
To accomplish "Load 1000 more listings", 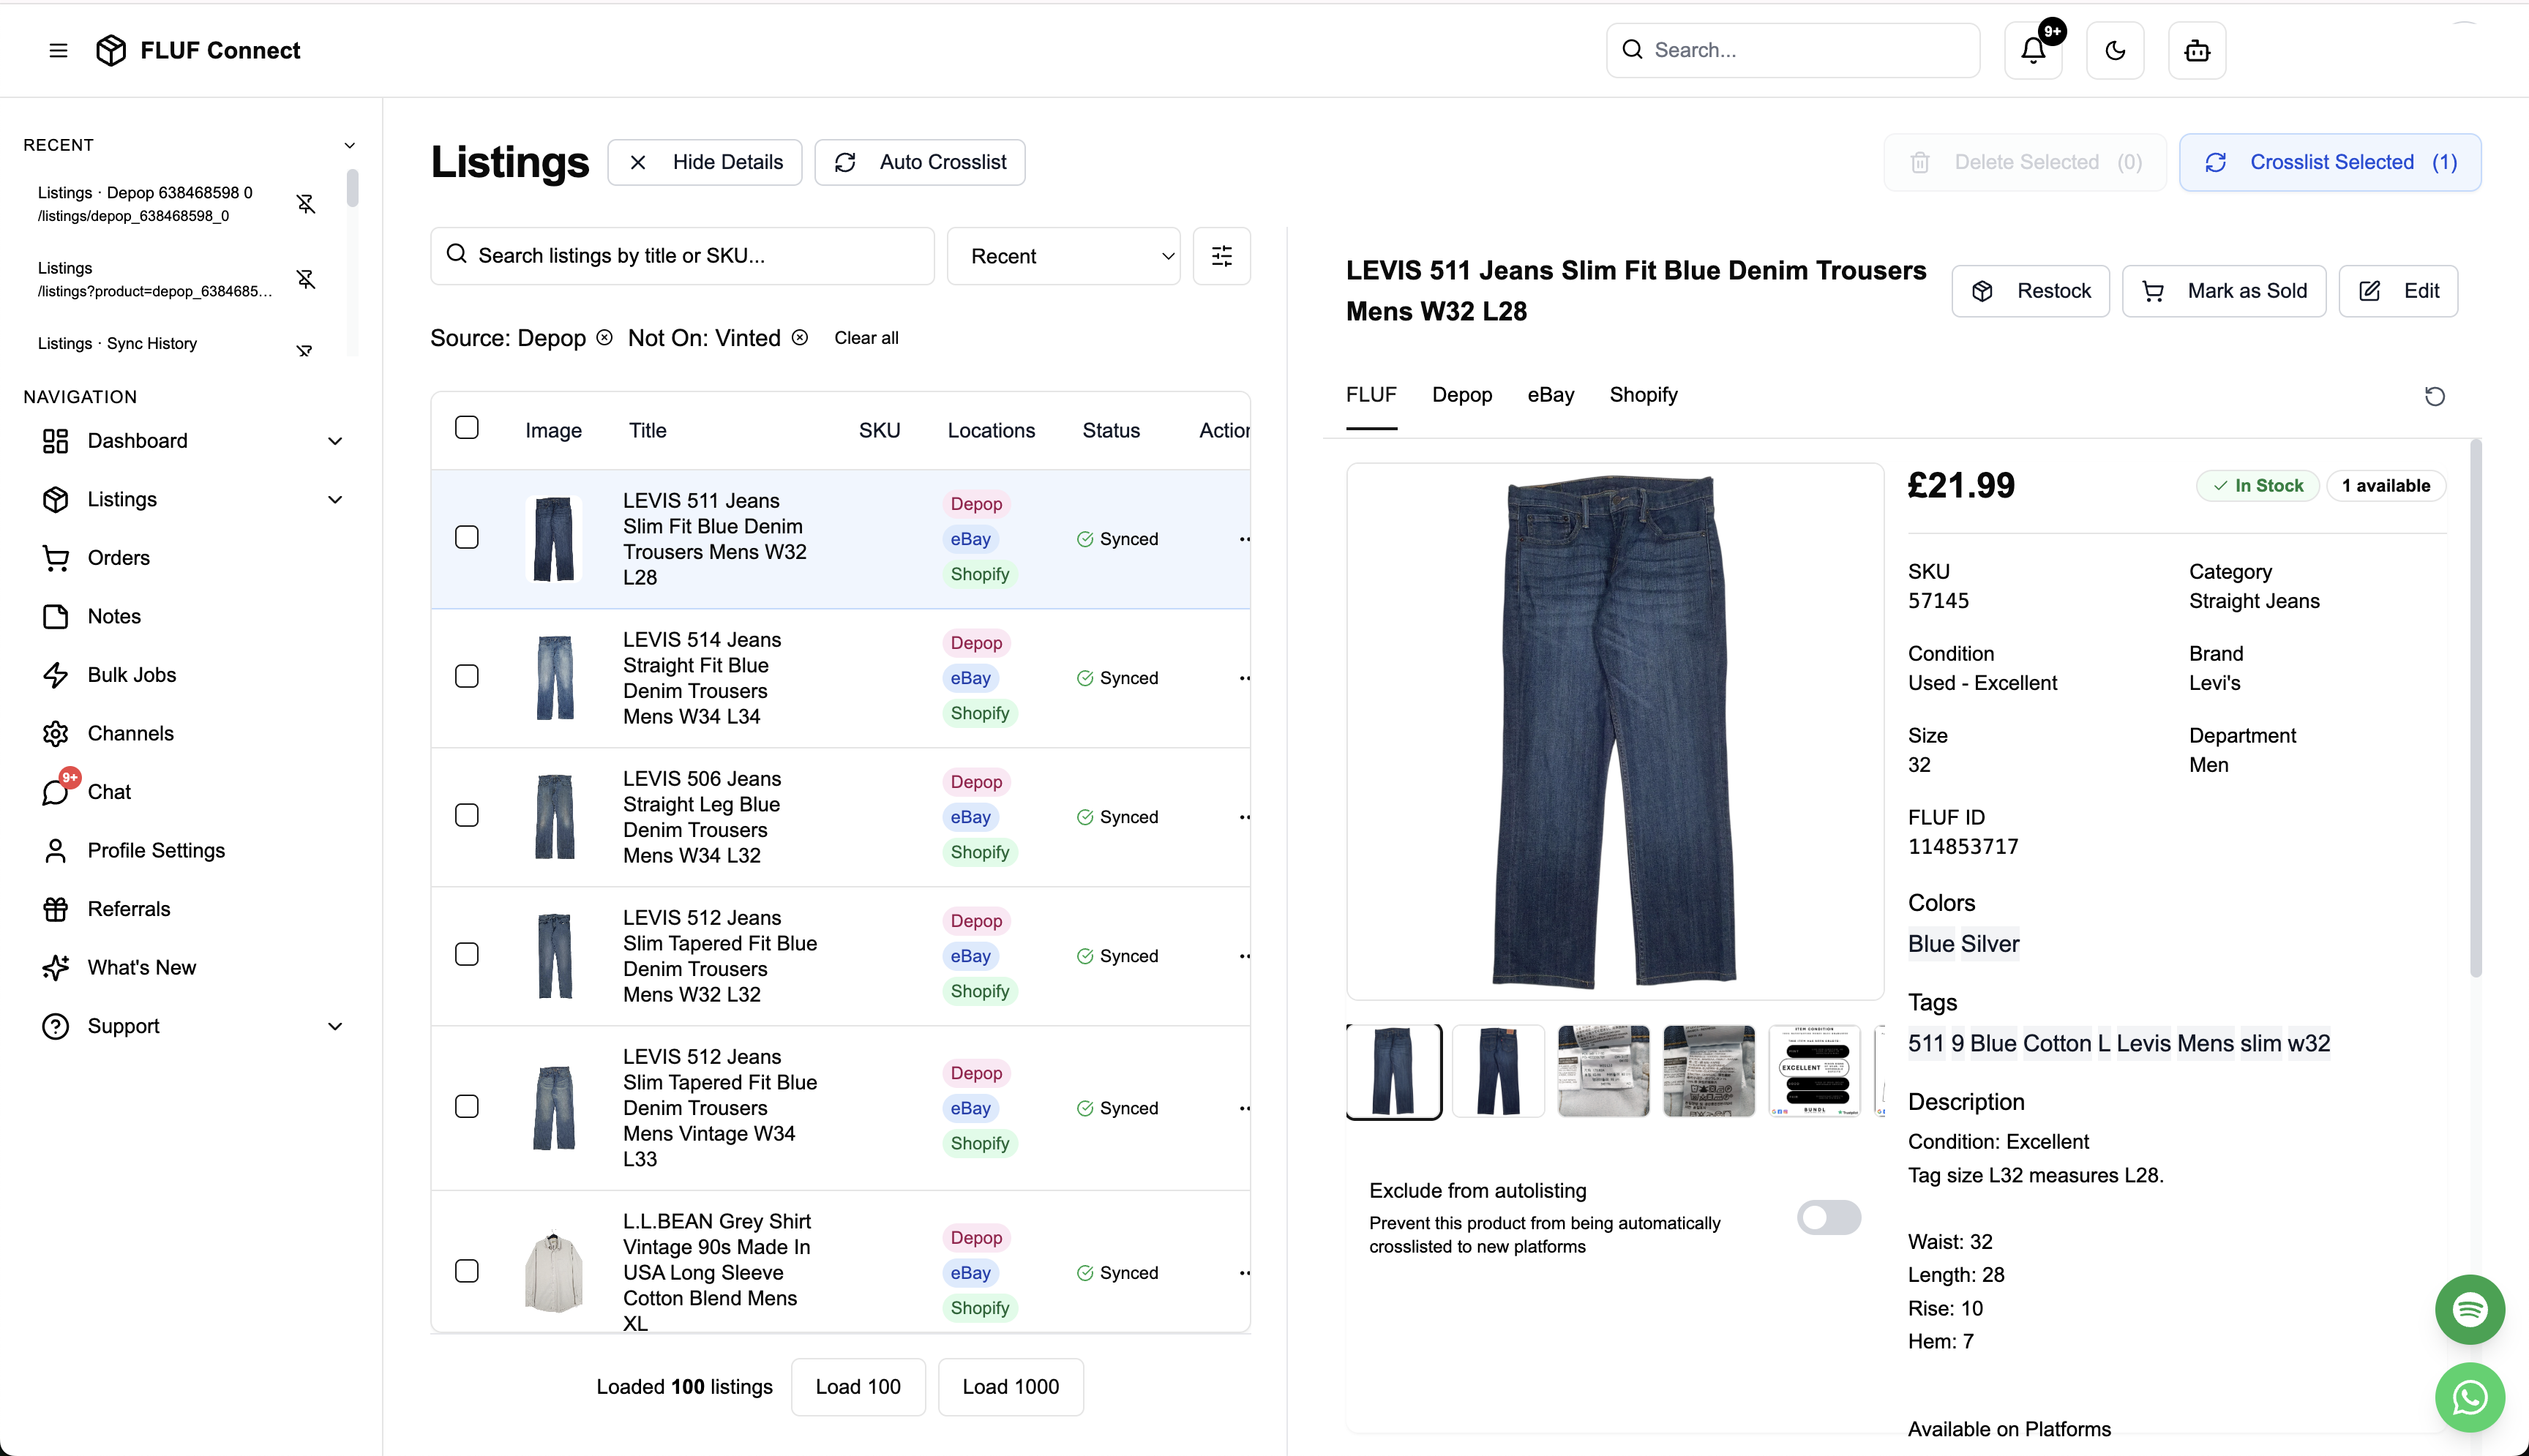I will coord(1010,1387).
